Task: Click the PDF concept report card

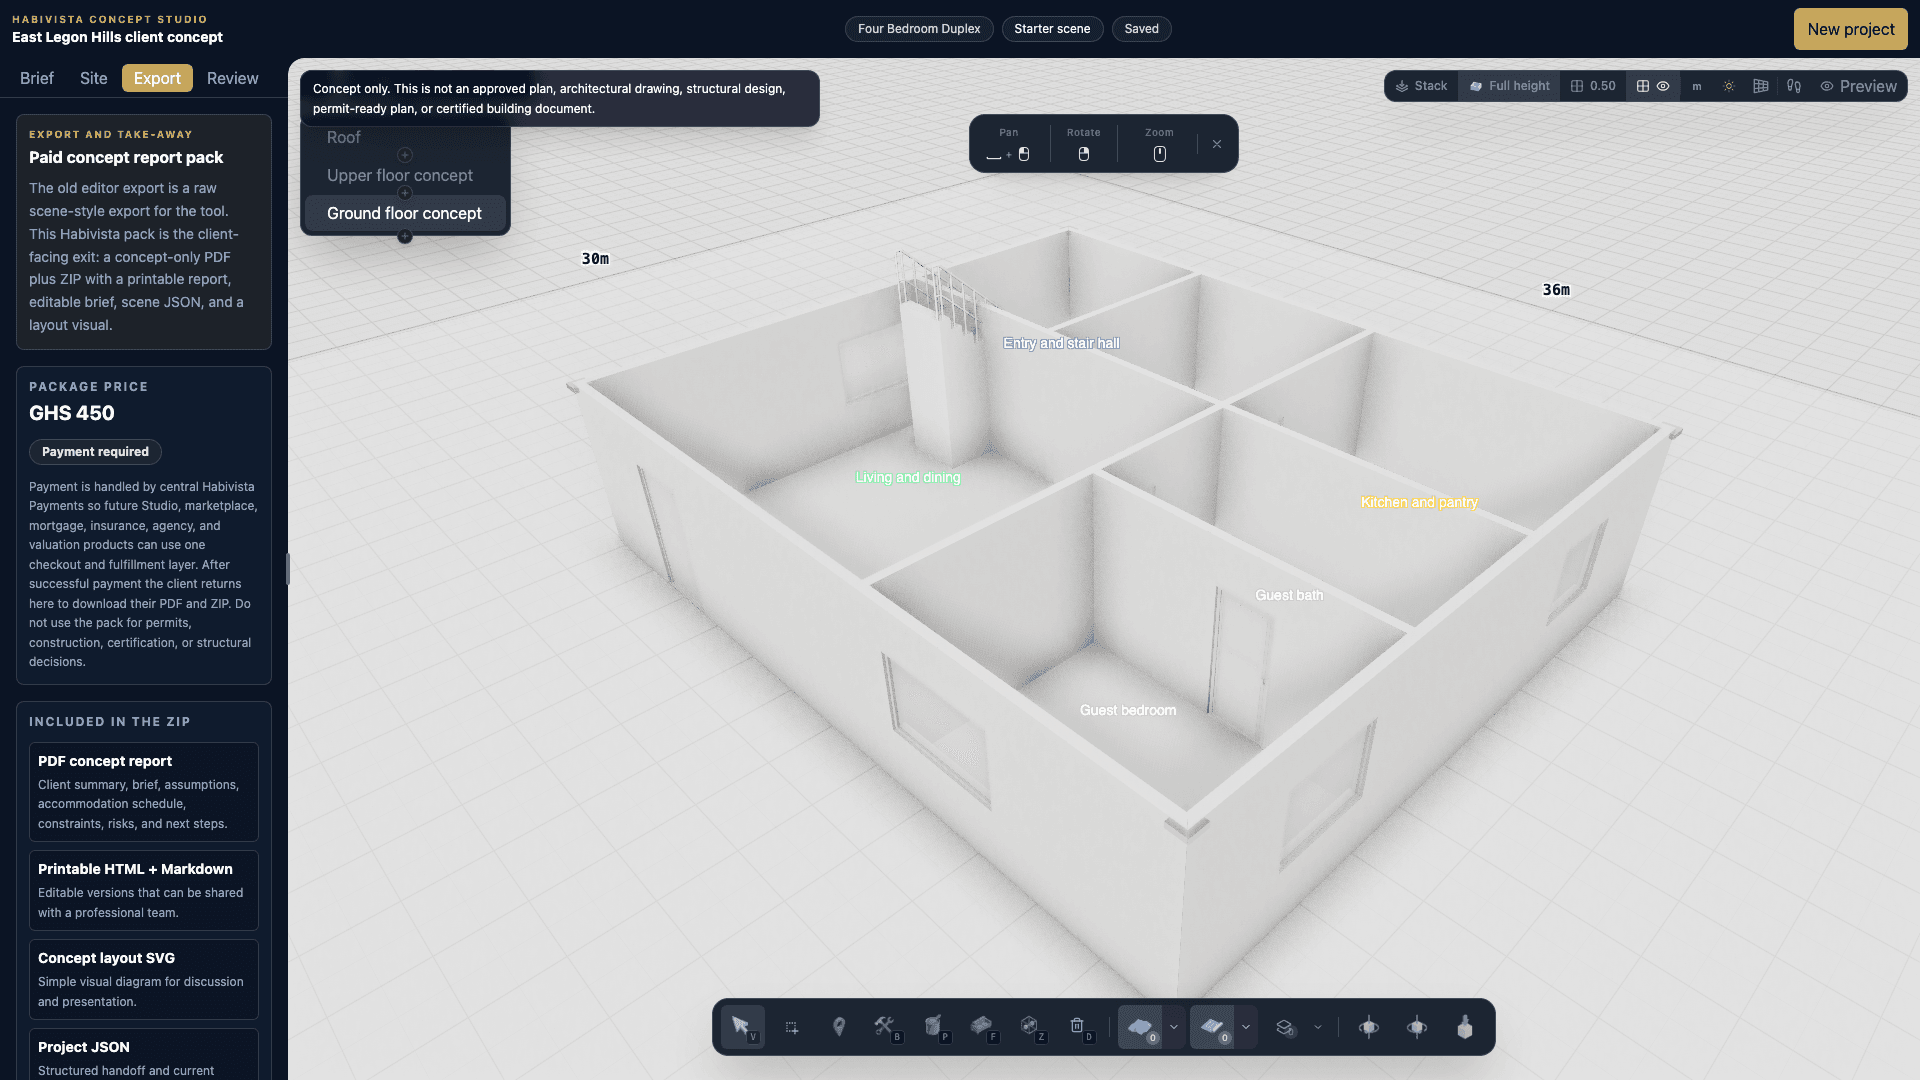Action: 144,792
